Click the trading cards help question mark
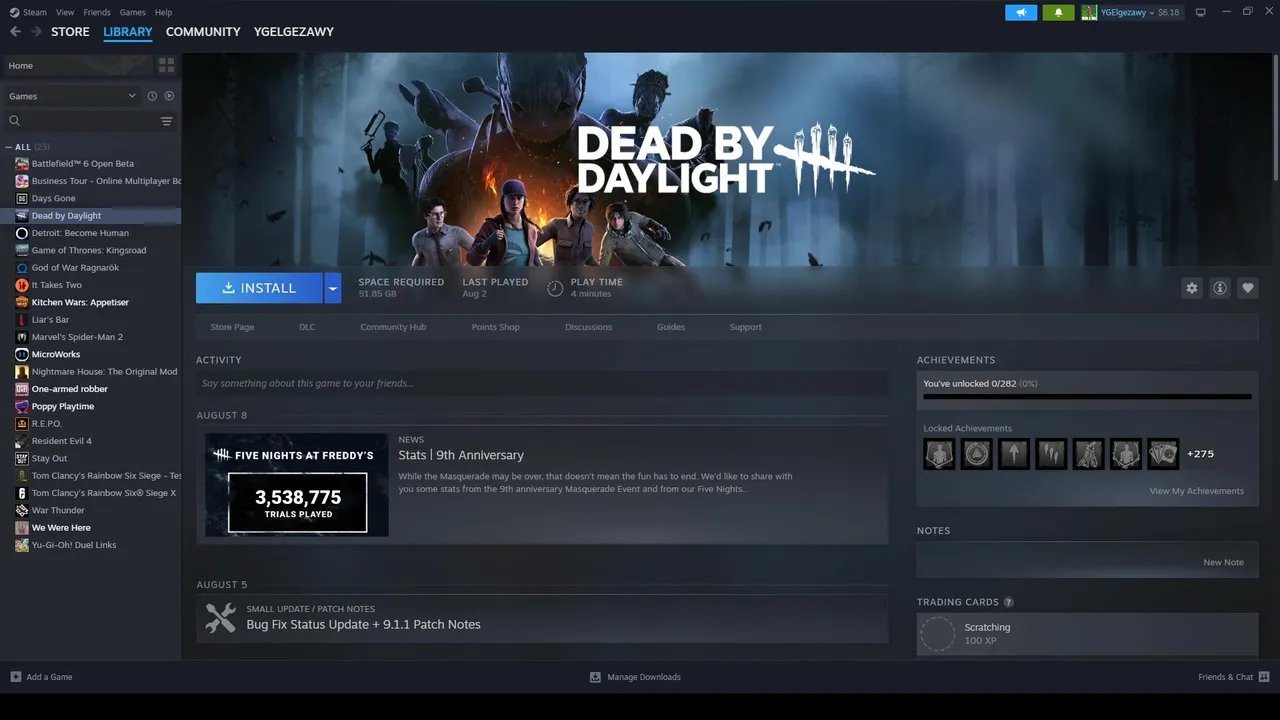Image resolution: width=1280 pixels, height=720 pixels. click(1008, 602)
